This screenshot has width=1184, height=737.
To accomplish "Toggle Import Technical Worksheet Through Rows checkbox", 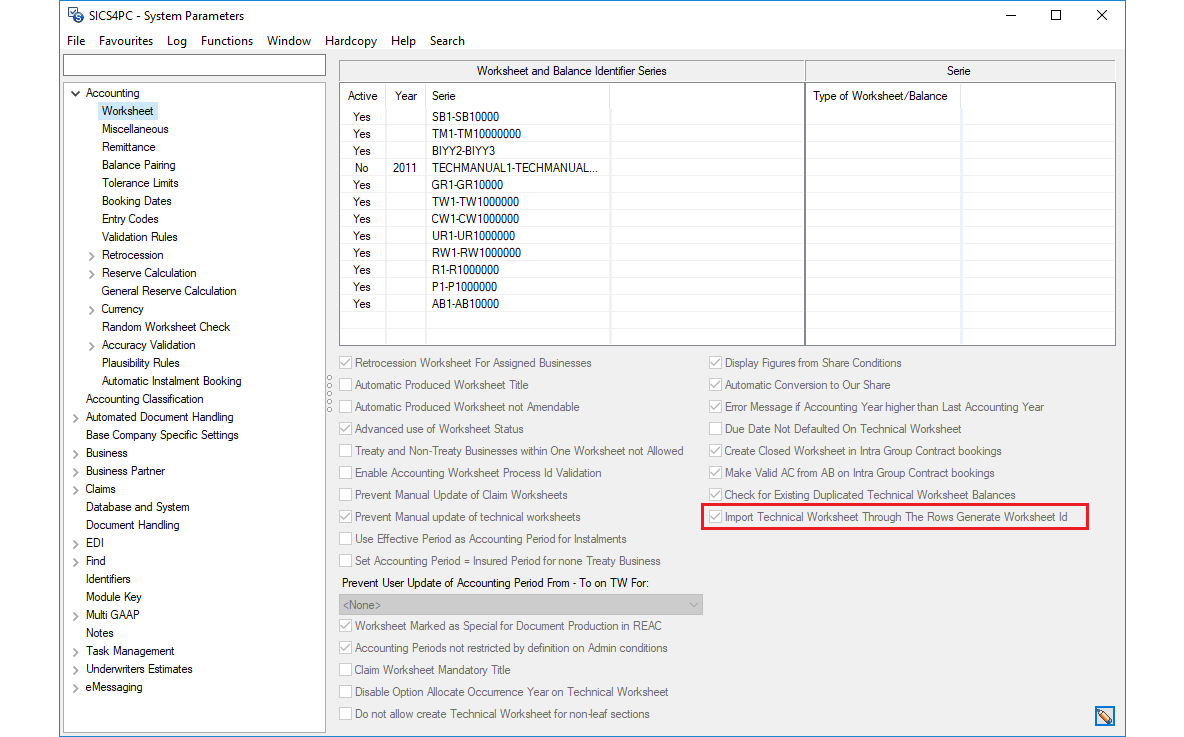I will [x=716, y=517].
